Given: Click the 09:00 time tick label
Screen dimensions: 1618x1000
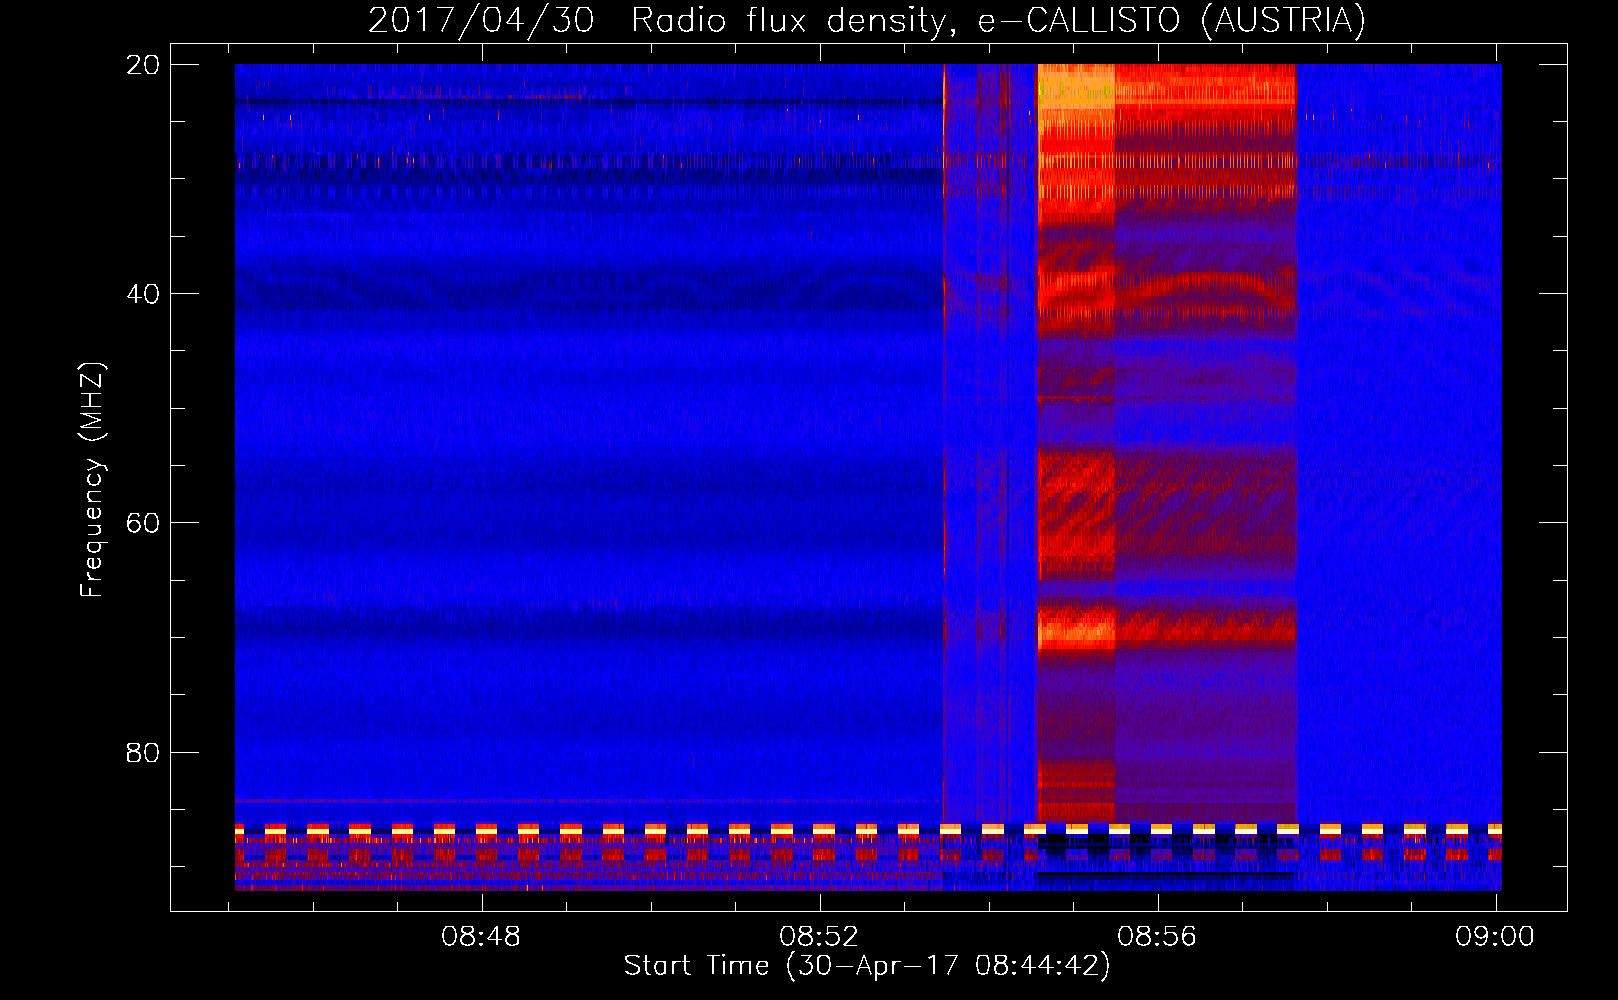Looking at the screenshot, I should (x=1495, y=936).
